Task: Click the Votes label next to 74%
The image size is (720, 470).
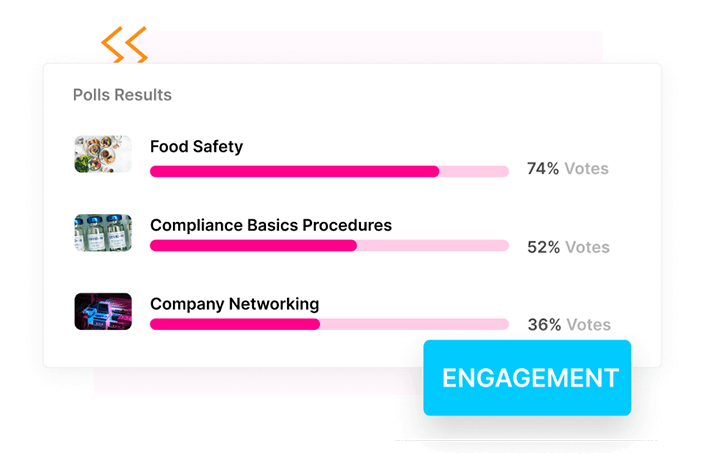Action: tap(586, 169)
